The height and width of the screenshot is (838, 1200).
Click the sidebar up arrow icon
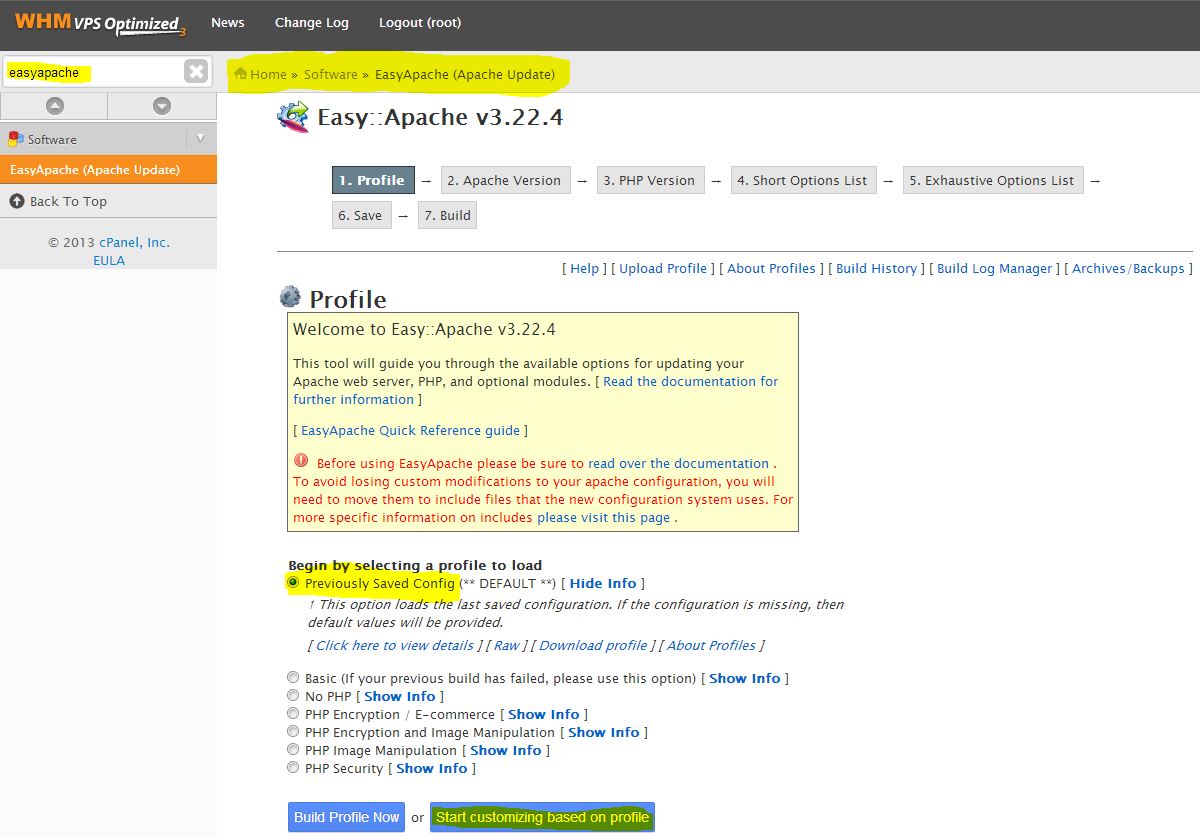pyautogui.click(x=55, y=106)
